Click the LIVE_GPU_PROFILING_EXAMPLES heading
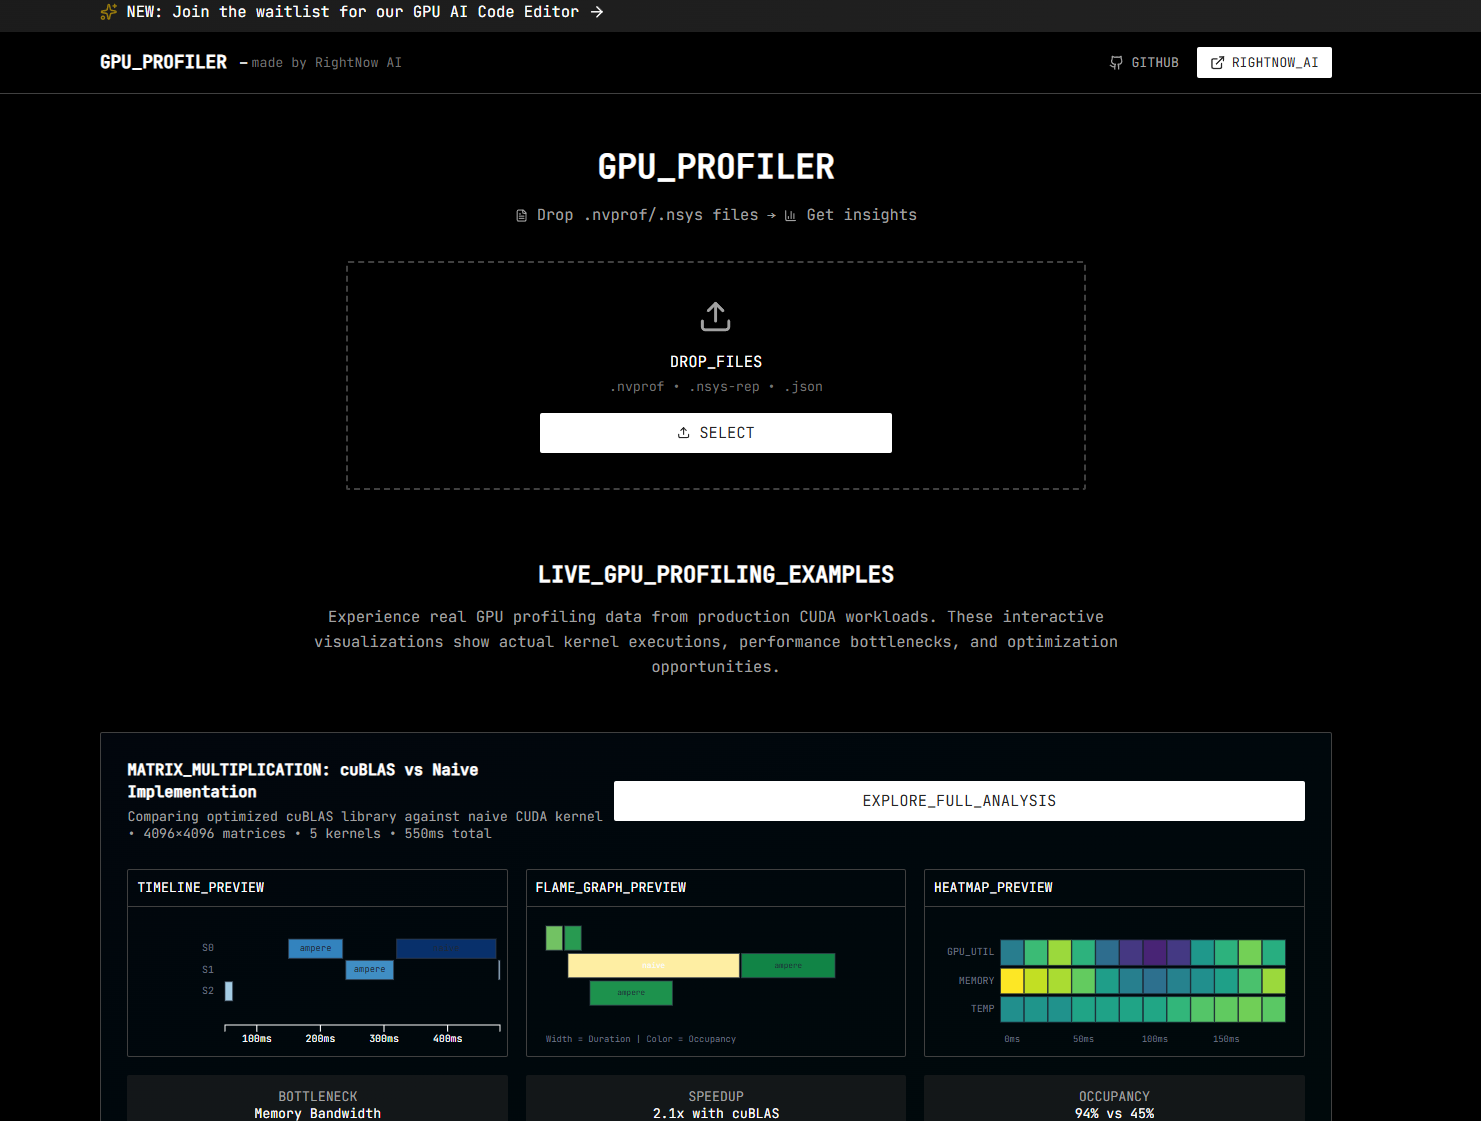 [716, 575]
